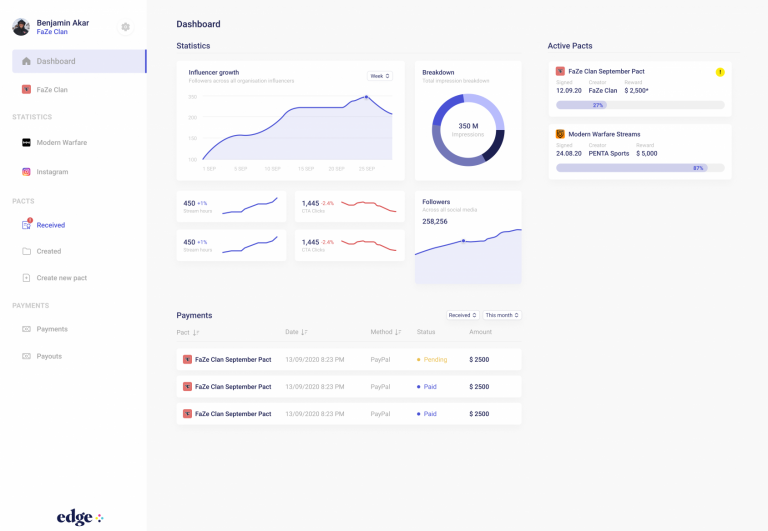Select the Pending payment row
The width and height of the screenshot is (768, 531).
click(349, 360)
